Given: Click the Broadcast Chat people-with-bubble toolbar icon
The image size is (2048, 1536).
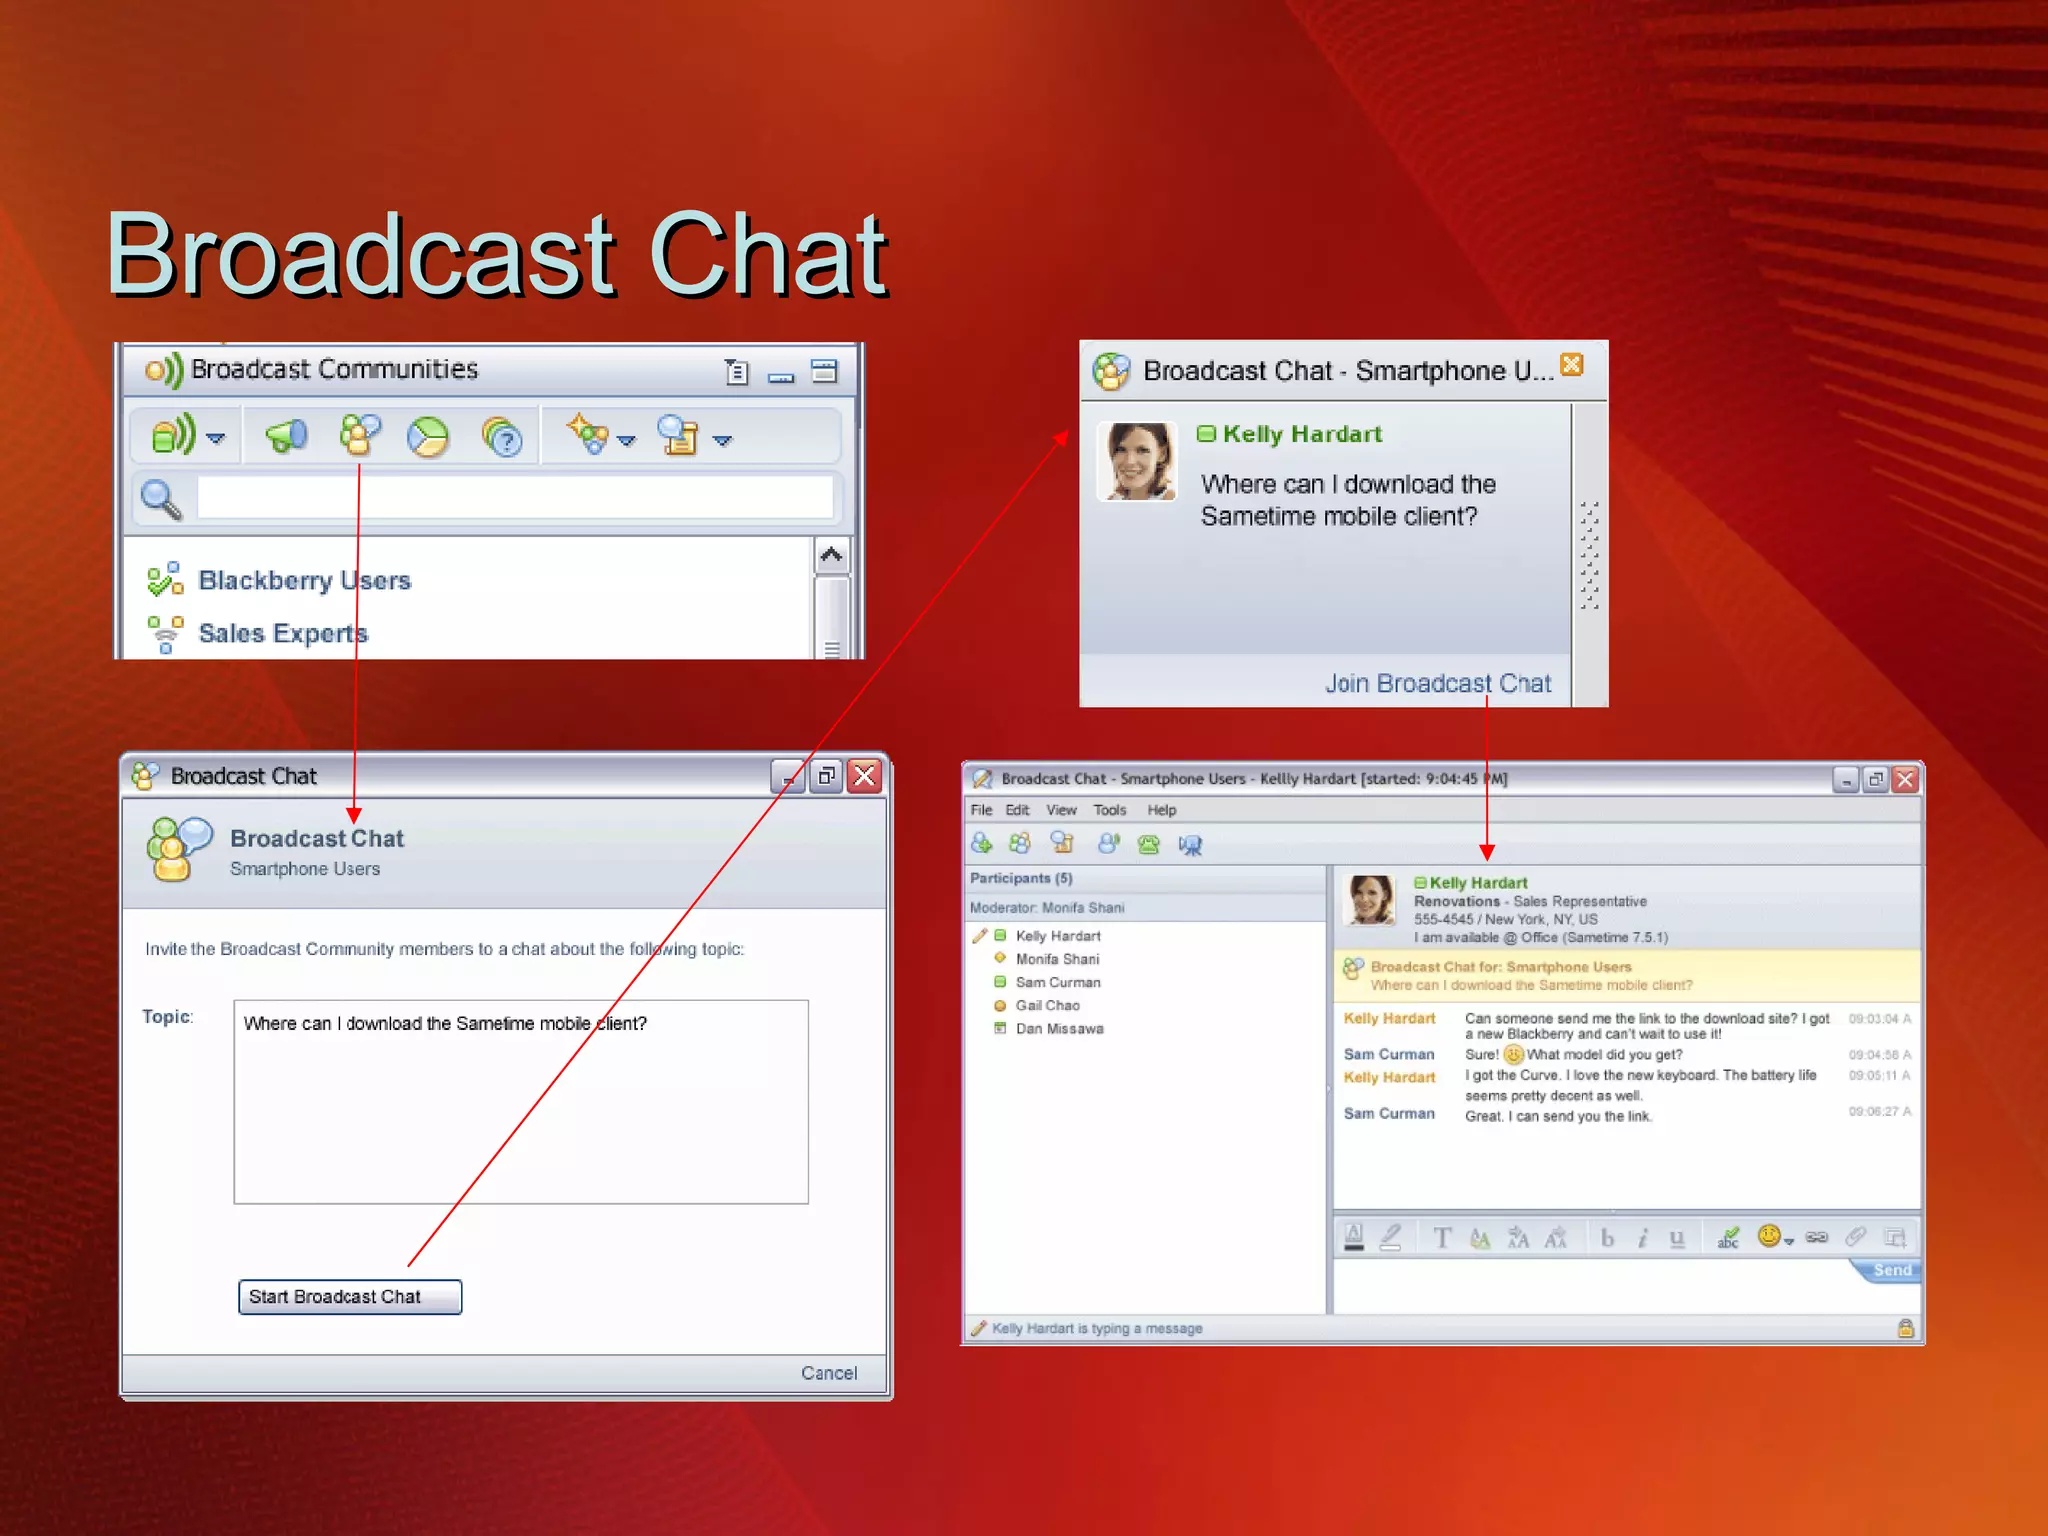Looking at the screenshot, I should coord(360,436).
